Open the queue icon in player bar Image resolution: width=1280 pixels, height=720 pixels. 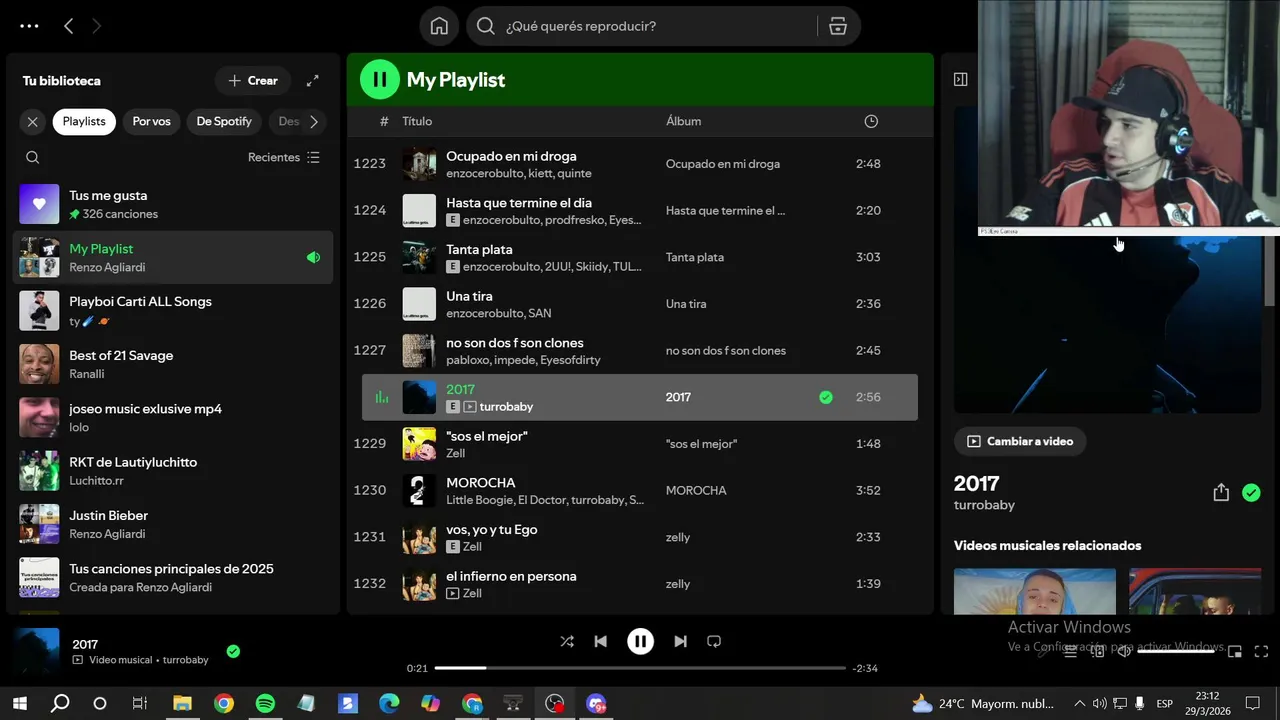click(1070, 651)
